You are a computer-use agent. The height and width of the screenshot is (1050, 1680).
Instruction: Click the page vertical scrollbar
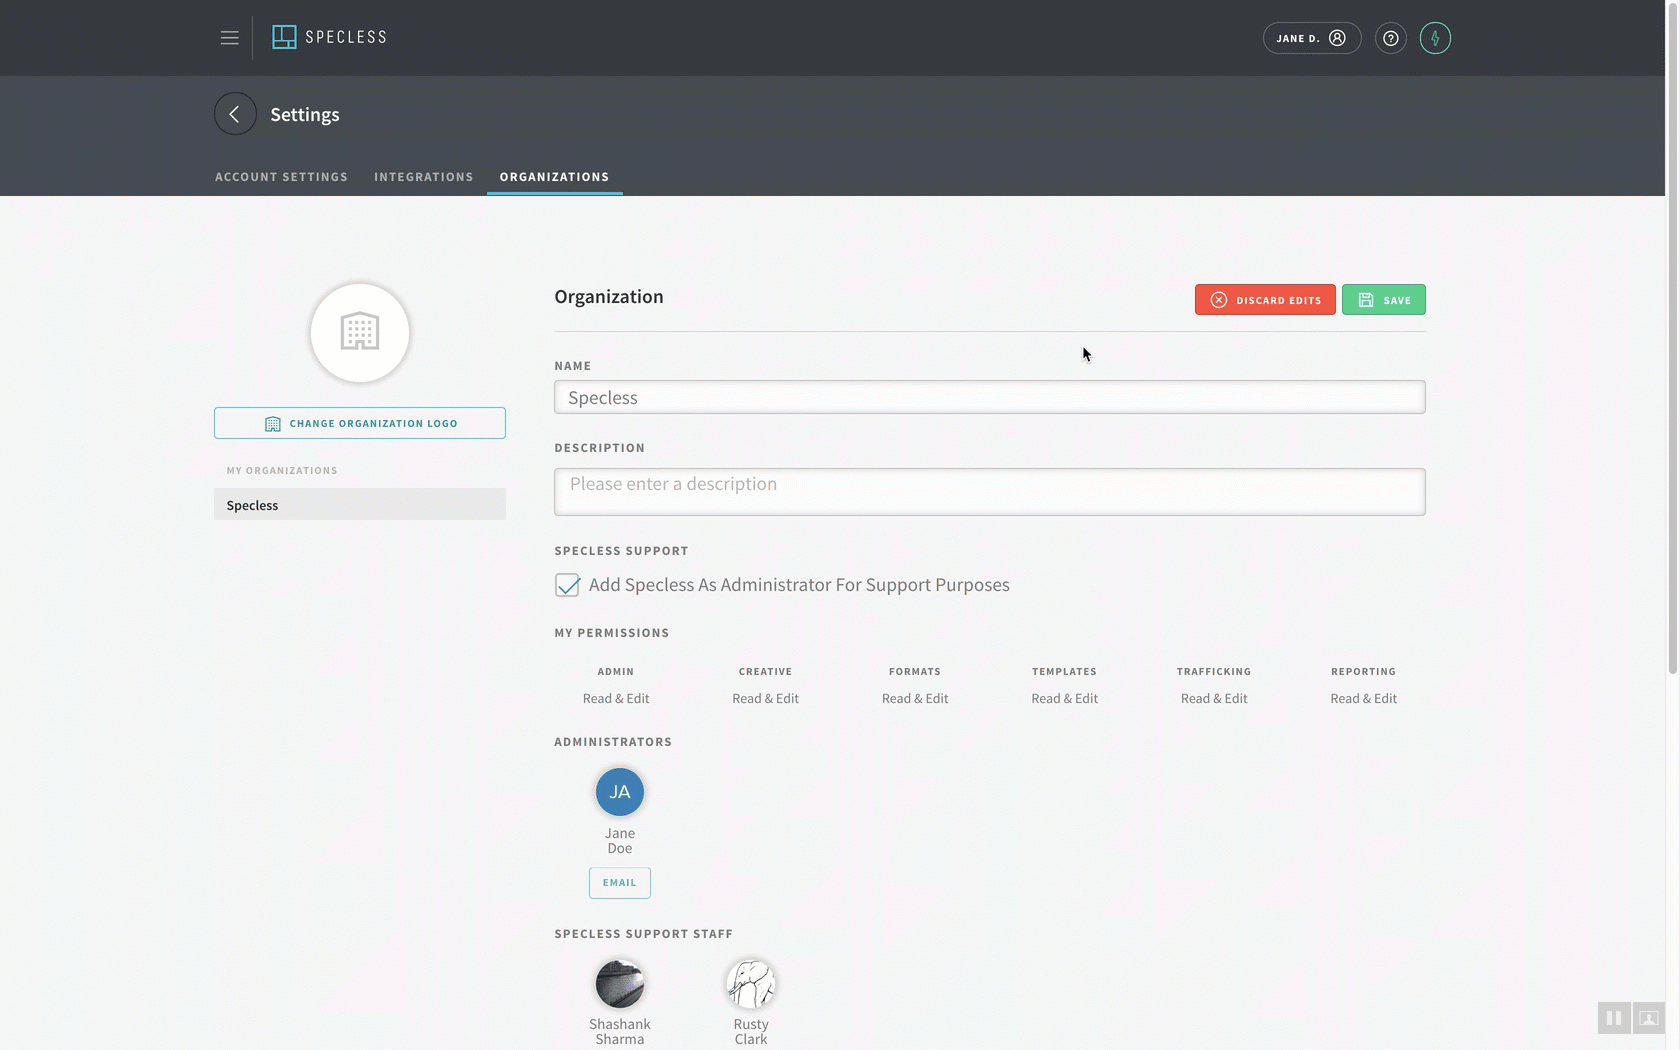pyautogui.click(x=1673, y=340)
